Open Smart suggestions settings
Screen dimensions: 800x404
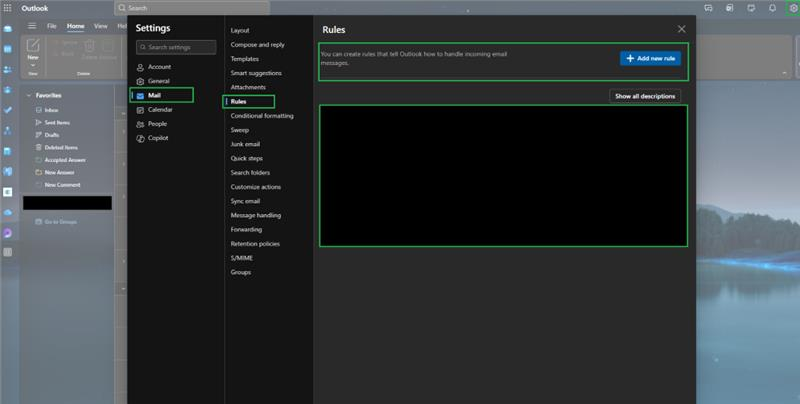[256, 73]
